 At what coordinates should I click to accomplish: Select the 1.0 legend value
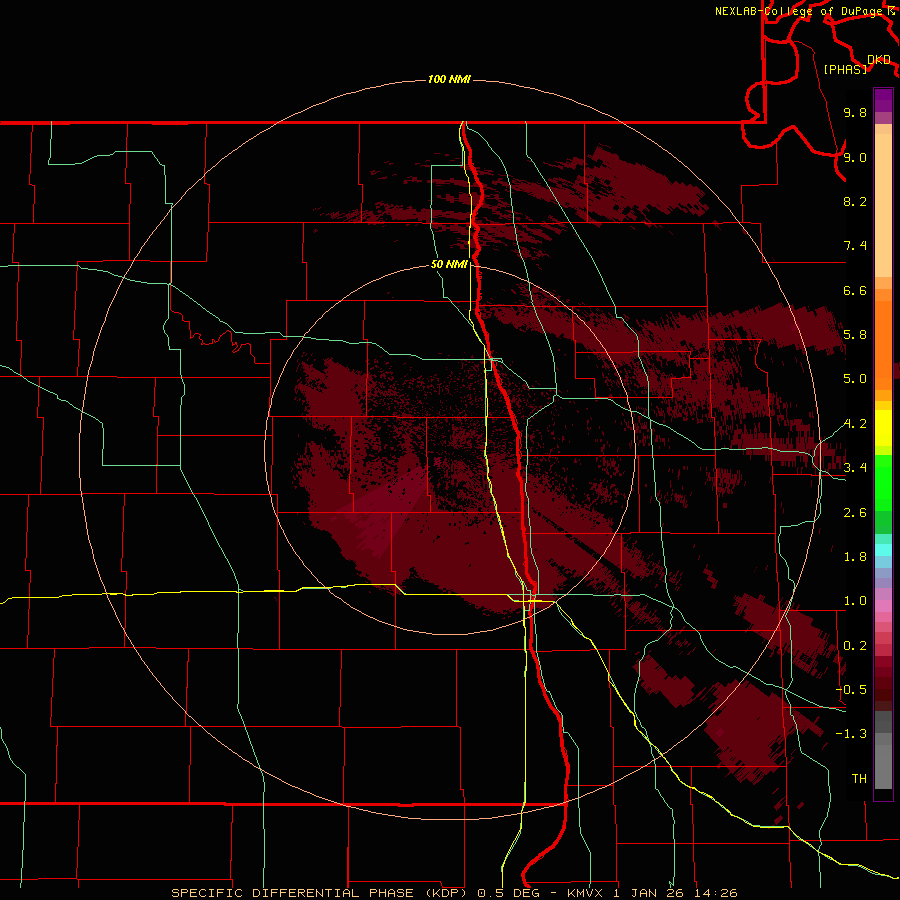(855, 601)
